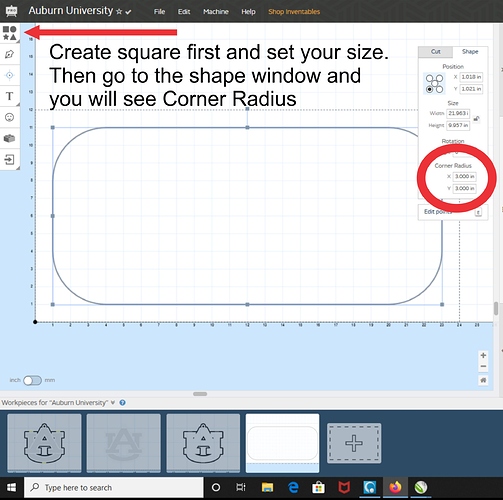The height and width of the screenshot is (500, 503).
Task: Click the Corner Radius X field
Action: 465,176
